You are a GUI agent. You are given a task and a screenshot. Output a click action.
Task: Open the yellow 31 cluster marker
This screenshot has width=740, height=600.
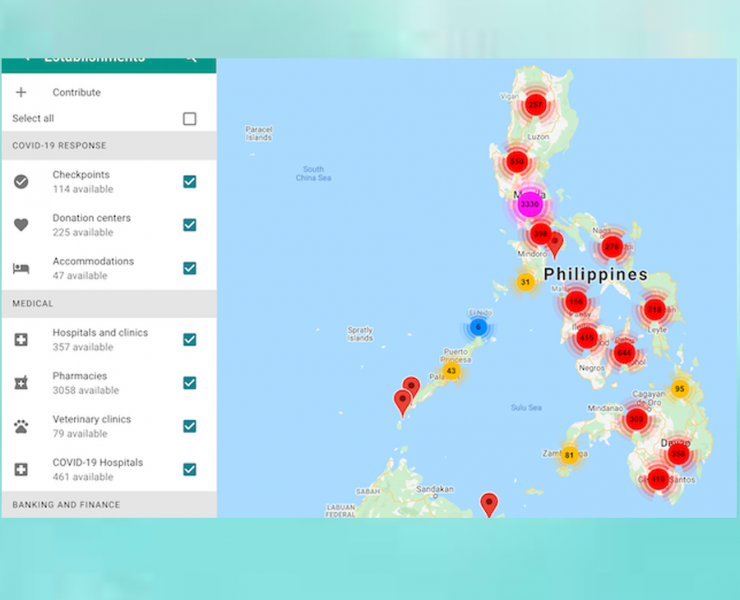tap(525, 282)
